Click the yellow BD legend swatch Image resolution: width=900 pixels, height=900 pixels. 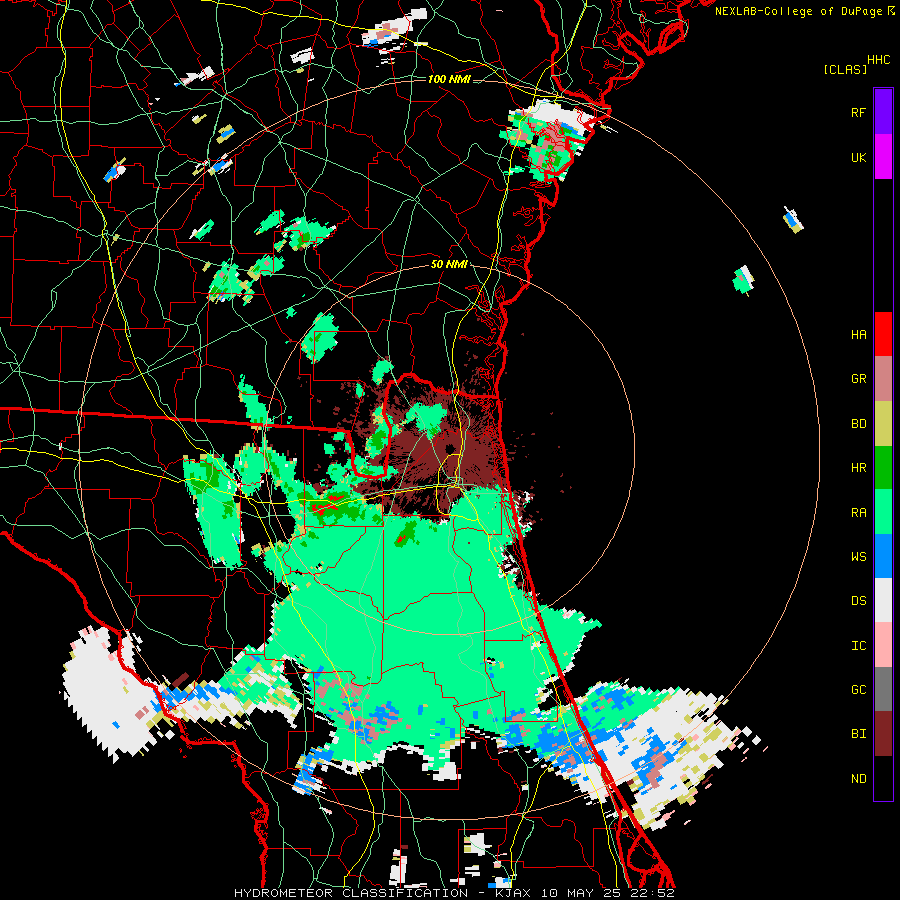pos(883,423)
